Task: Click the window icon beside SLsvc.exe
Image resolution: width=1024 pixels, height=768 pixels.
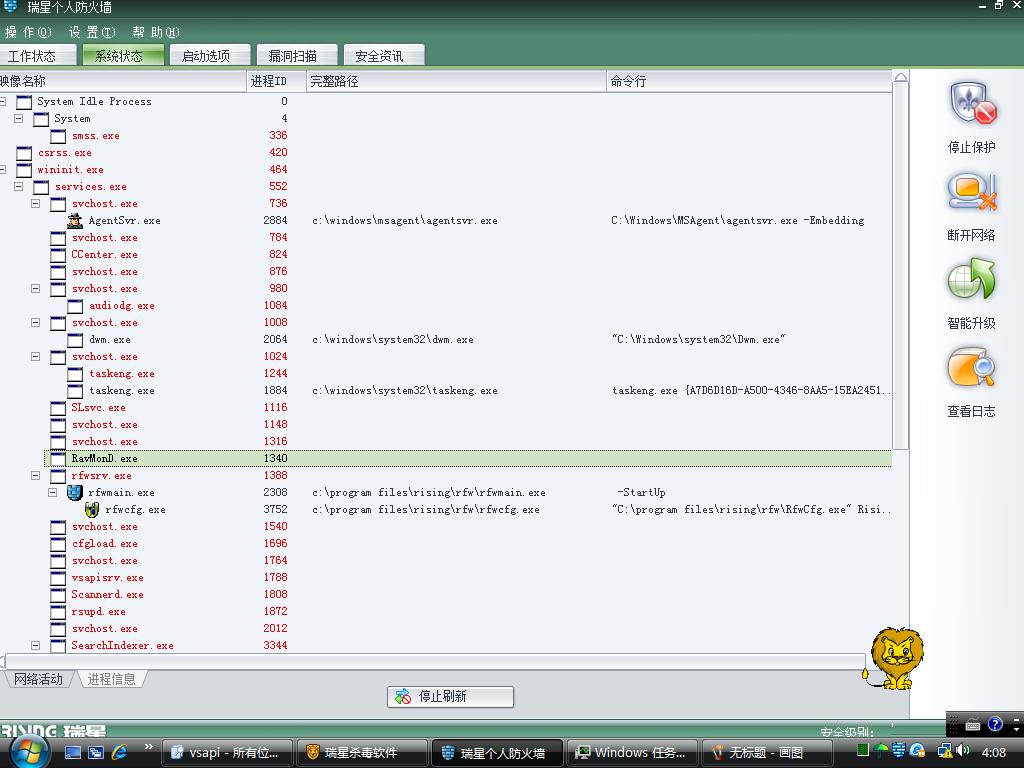Action: click(58, 408)
